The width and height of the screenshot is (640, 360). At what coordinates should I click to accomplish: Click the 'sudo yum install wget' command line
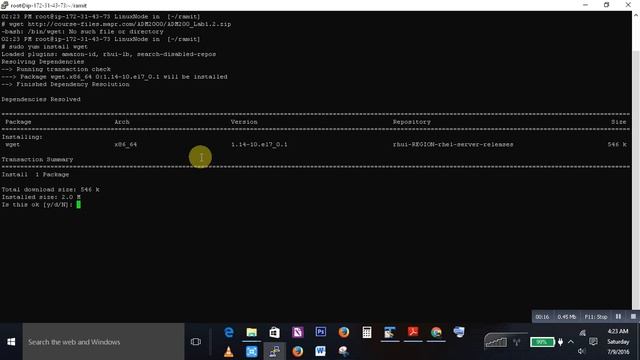click(44, 47)
